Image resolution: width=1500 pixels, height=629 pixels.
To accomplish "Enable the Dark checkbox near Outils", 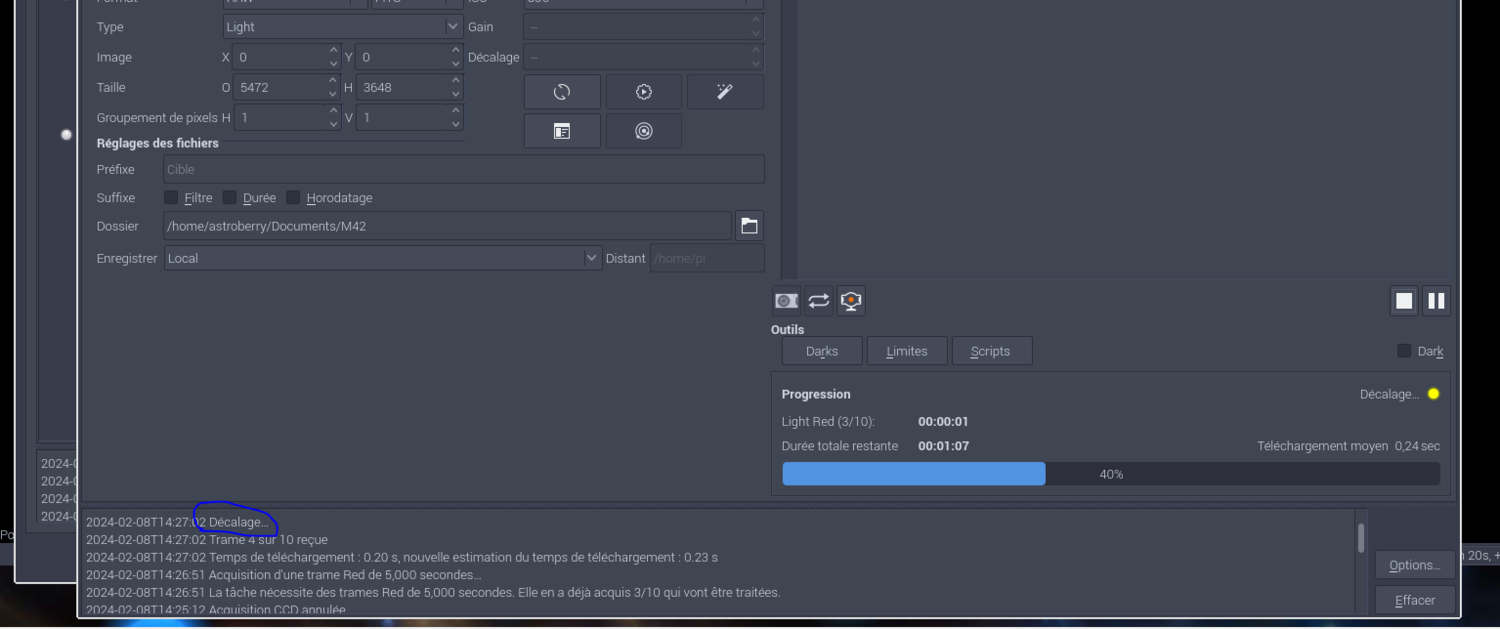I will [1403, 350].
